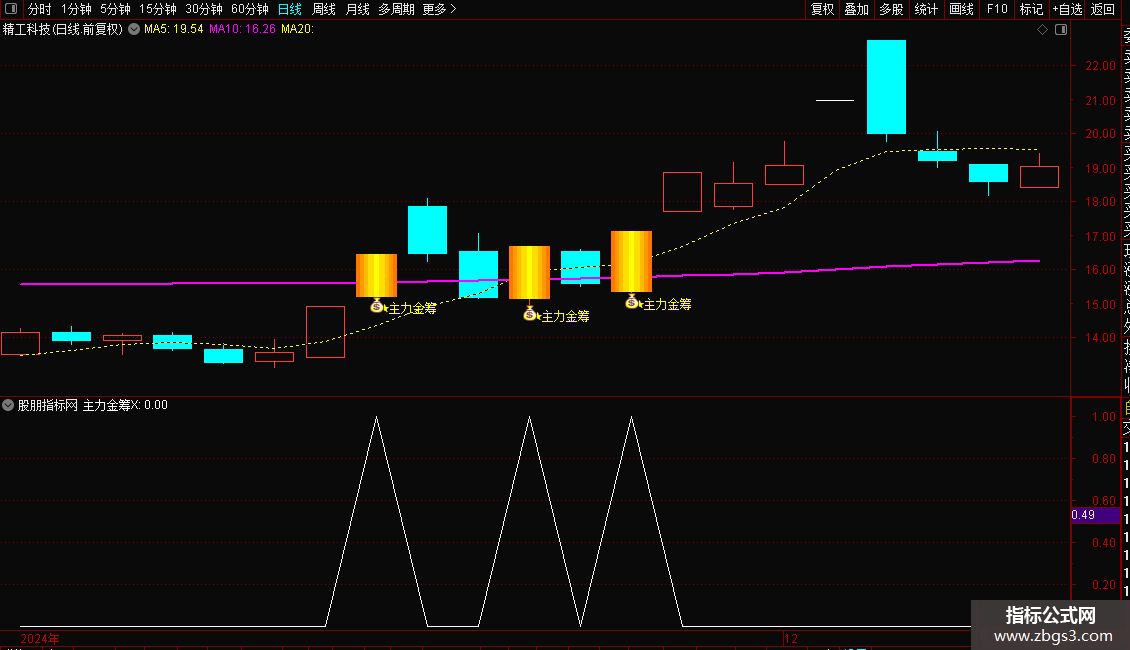Screen dimensions: 1130x650
Task: Click the MA10: 16.26 label
Action: [242, 29]
